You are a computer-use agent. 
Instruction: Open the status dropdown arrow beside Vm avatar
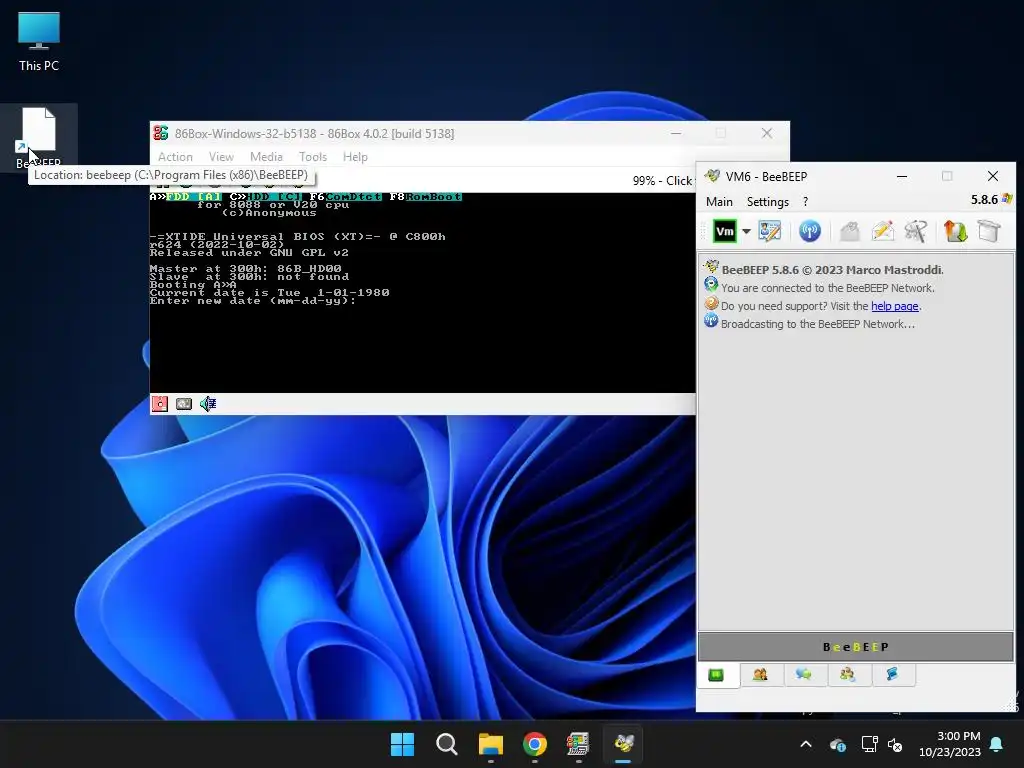[x=746, y=231]
